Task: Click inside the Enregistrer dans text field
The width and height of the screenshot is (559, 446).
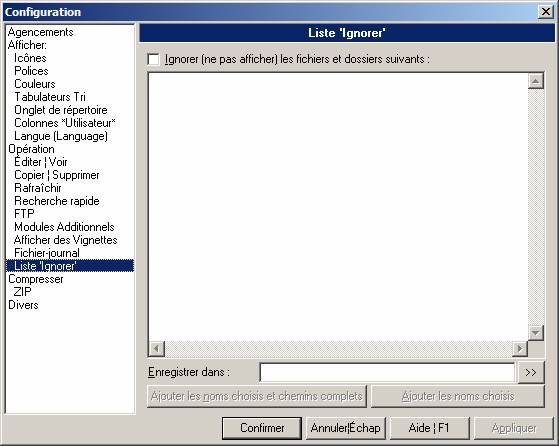Action: tap(388, 373)
